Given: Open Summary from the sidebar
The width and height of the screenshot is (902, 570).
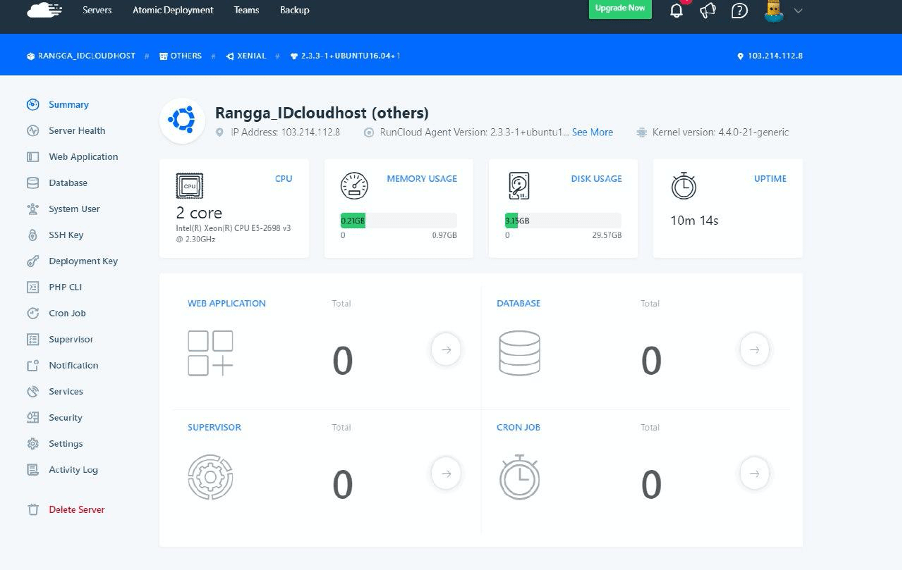Looking at the screenshot, I should point(68,105).
